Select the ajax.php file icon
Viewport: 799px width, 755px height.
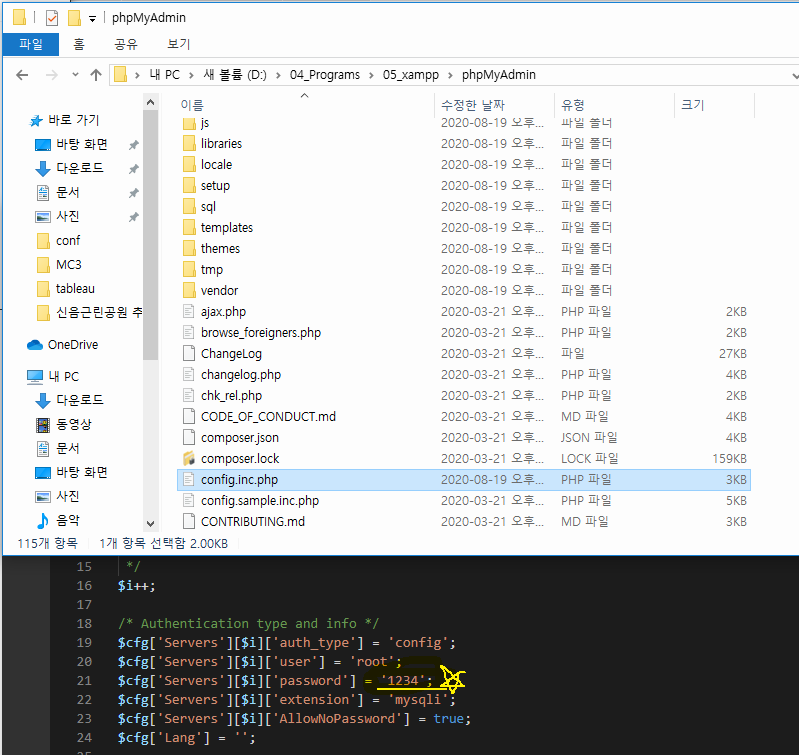point(189,311)
